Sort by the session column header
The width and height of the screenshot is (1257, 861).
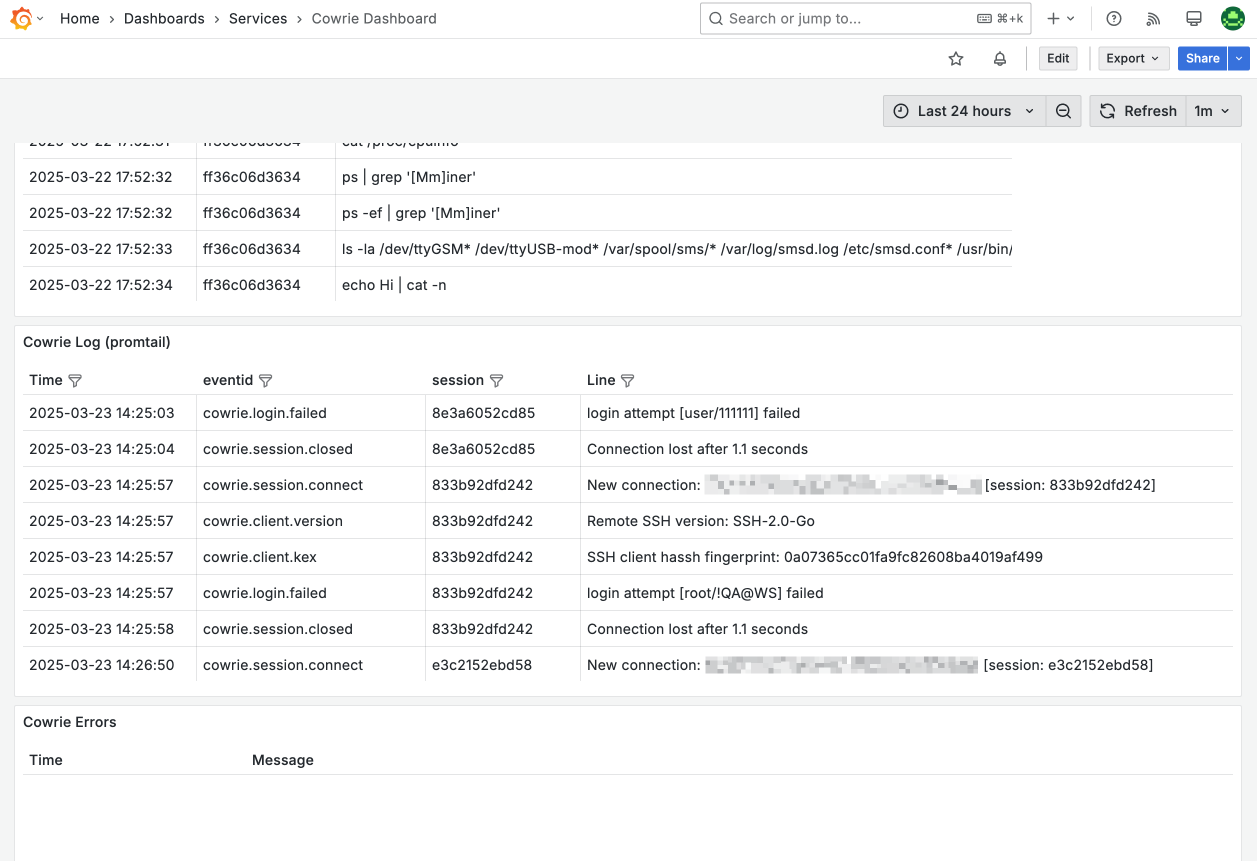point(458,380)
